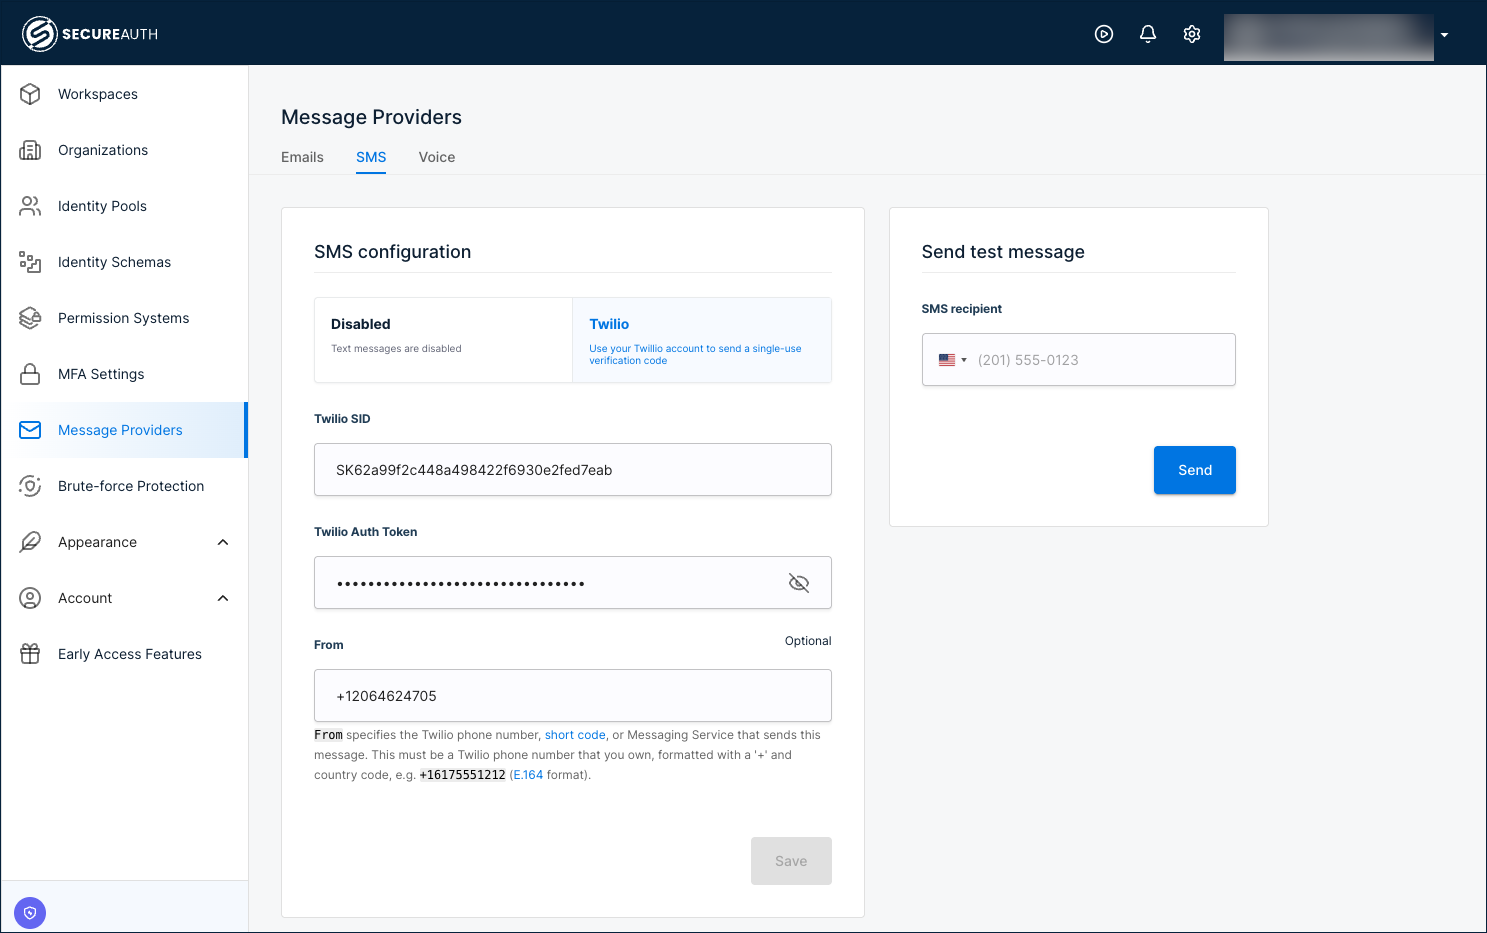Open Permission Systems

[123, 318]
